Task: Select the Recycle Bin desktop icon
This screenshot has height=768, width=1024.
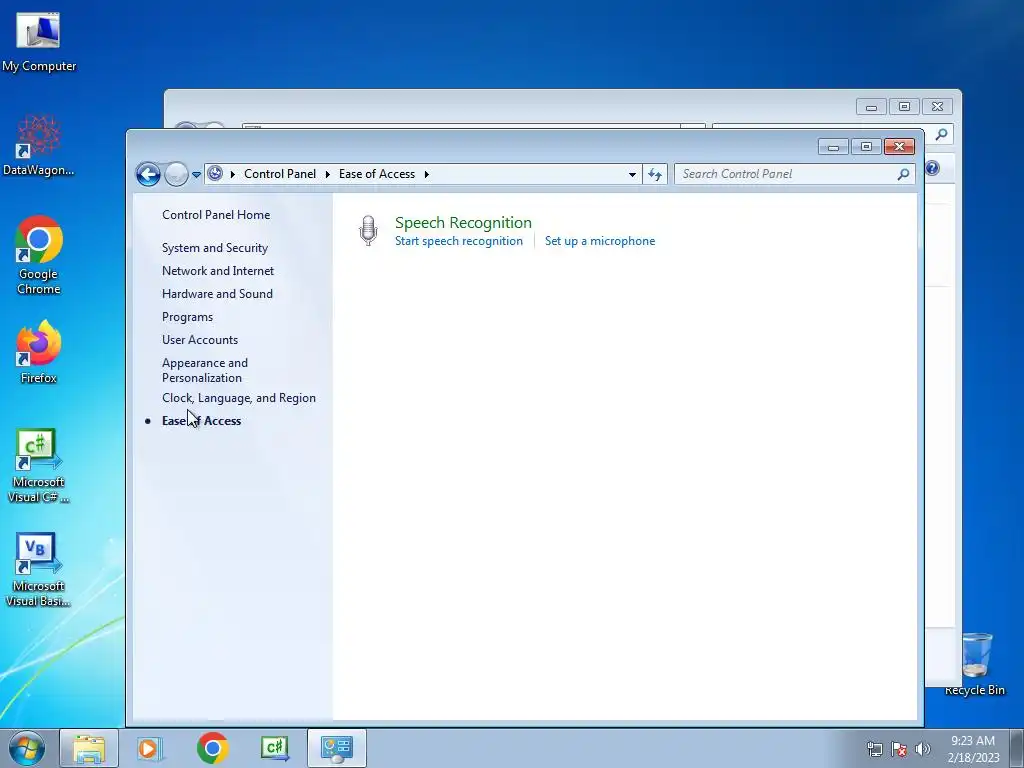Action: click(x=976, y=664)
